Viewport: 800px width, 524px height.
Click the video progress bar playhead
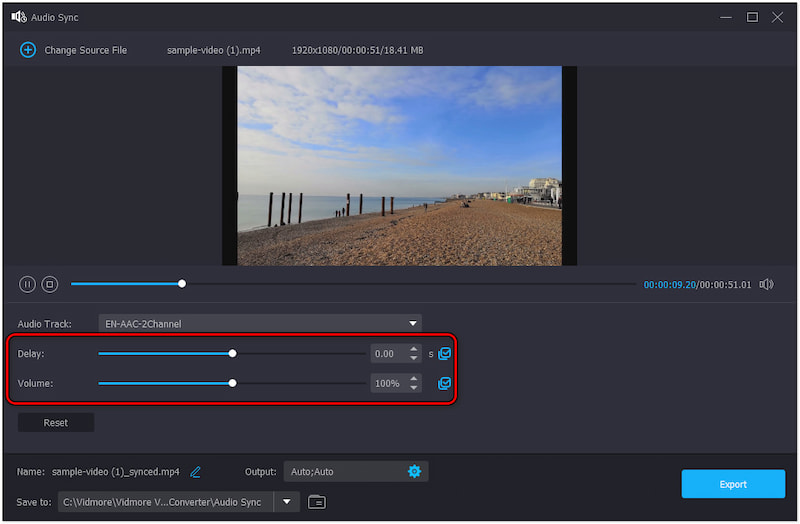(182, 284)
